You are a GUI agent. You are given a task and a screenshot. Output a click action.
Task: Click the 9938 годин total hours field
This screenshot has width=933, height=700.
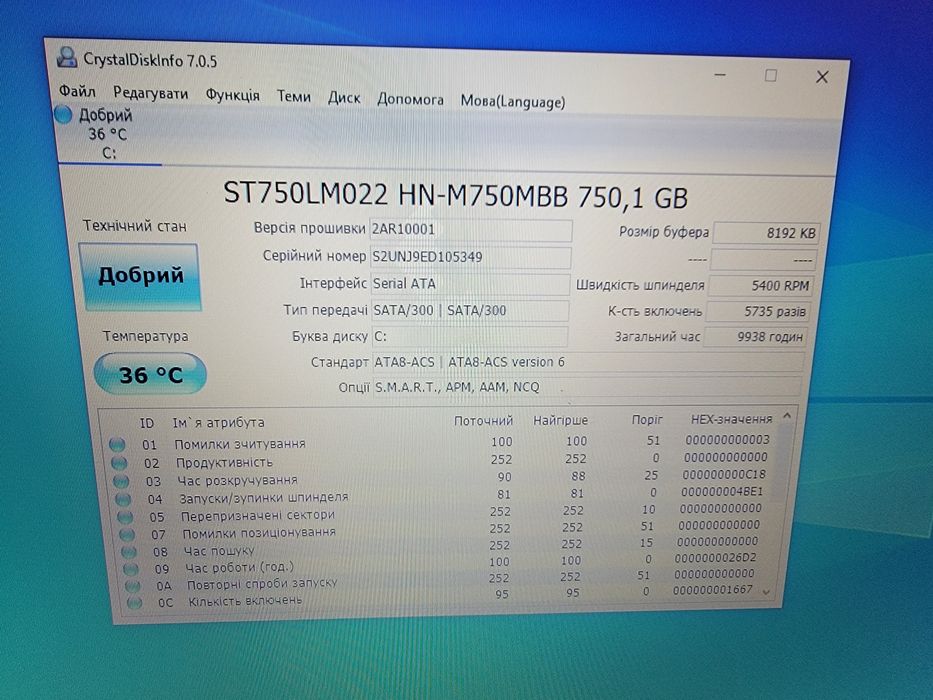tap(754, 337)
